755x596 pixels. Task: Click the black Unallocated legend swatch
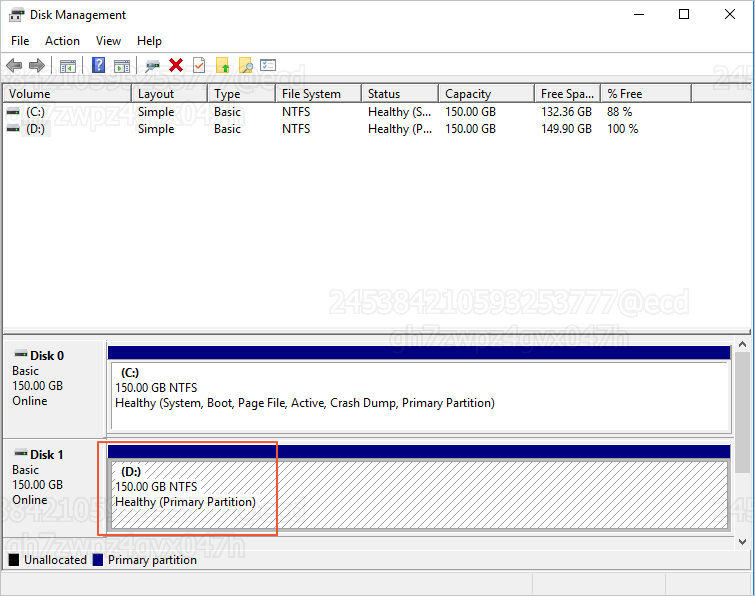[x=14, y=560]
